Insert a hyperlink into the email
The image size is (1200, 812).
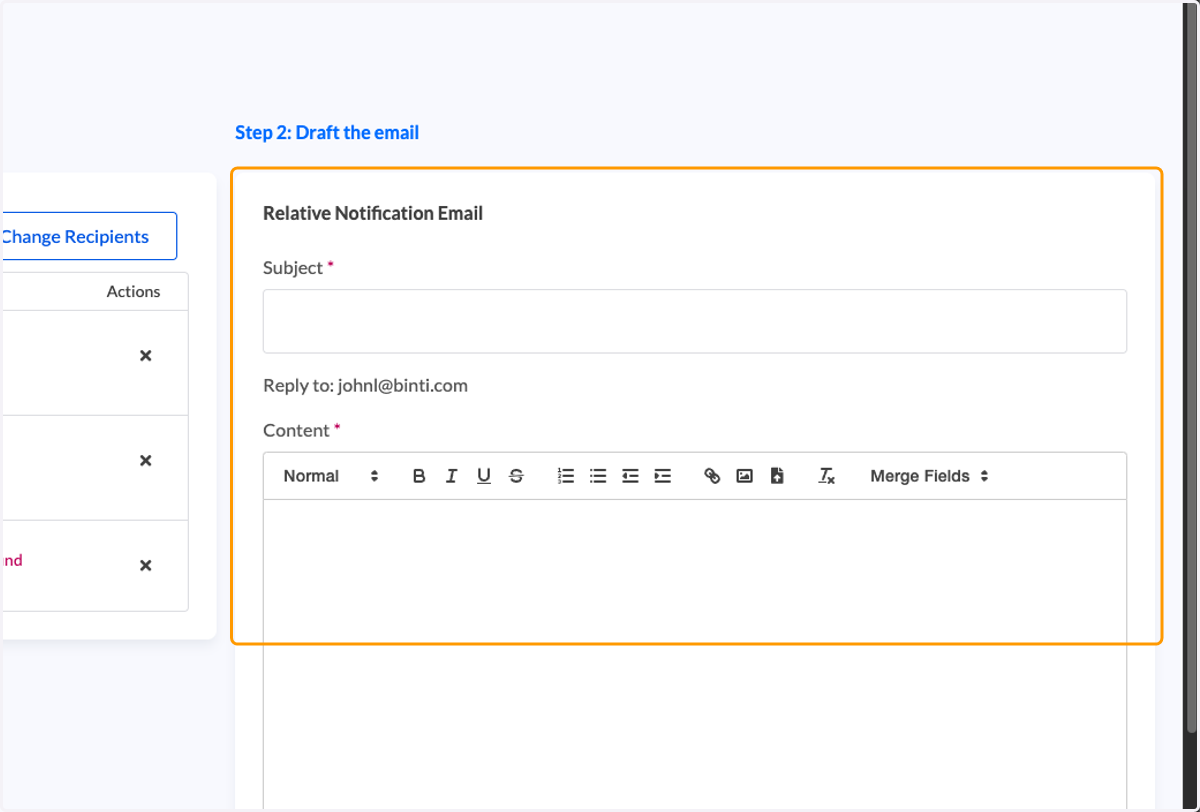712,476
